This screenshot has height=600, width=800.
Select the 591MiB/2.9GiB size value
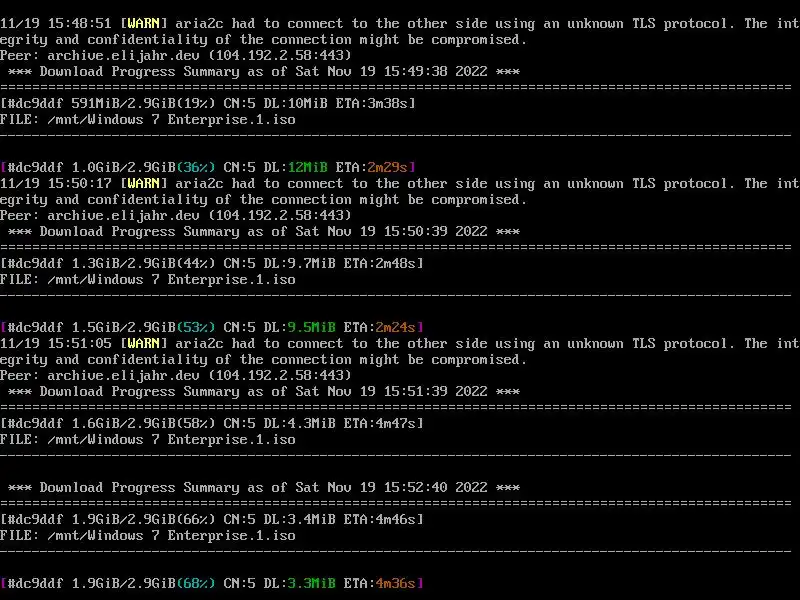123,104
